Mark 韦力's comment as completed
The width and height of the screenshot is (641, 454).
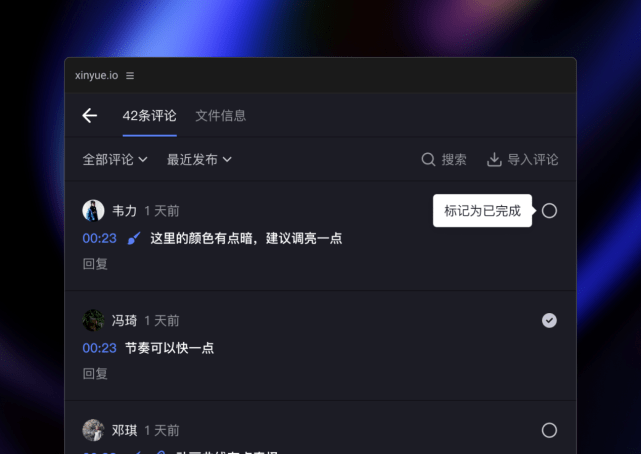549,211
